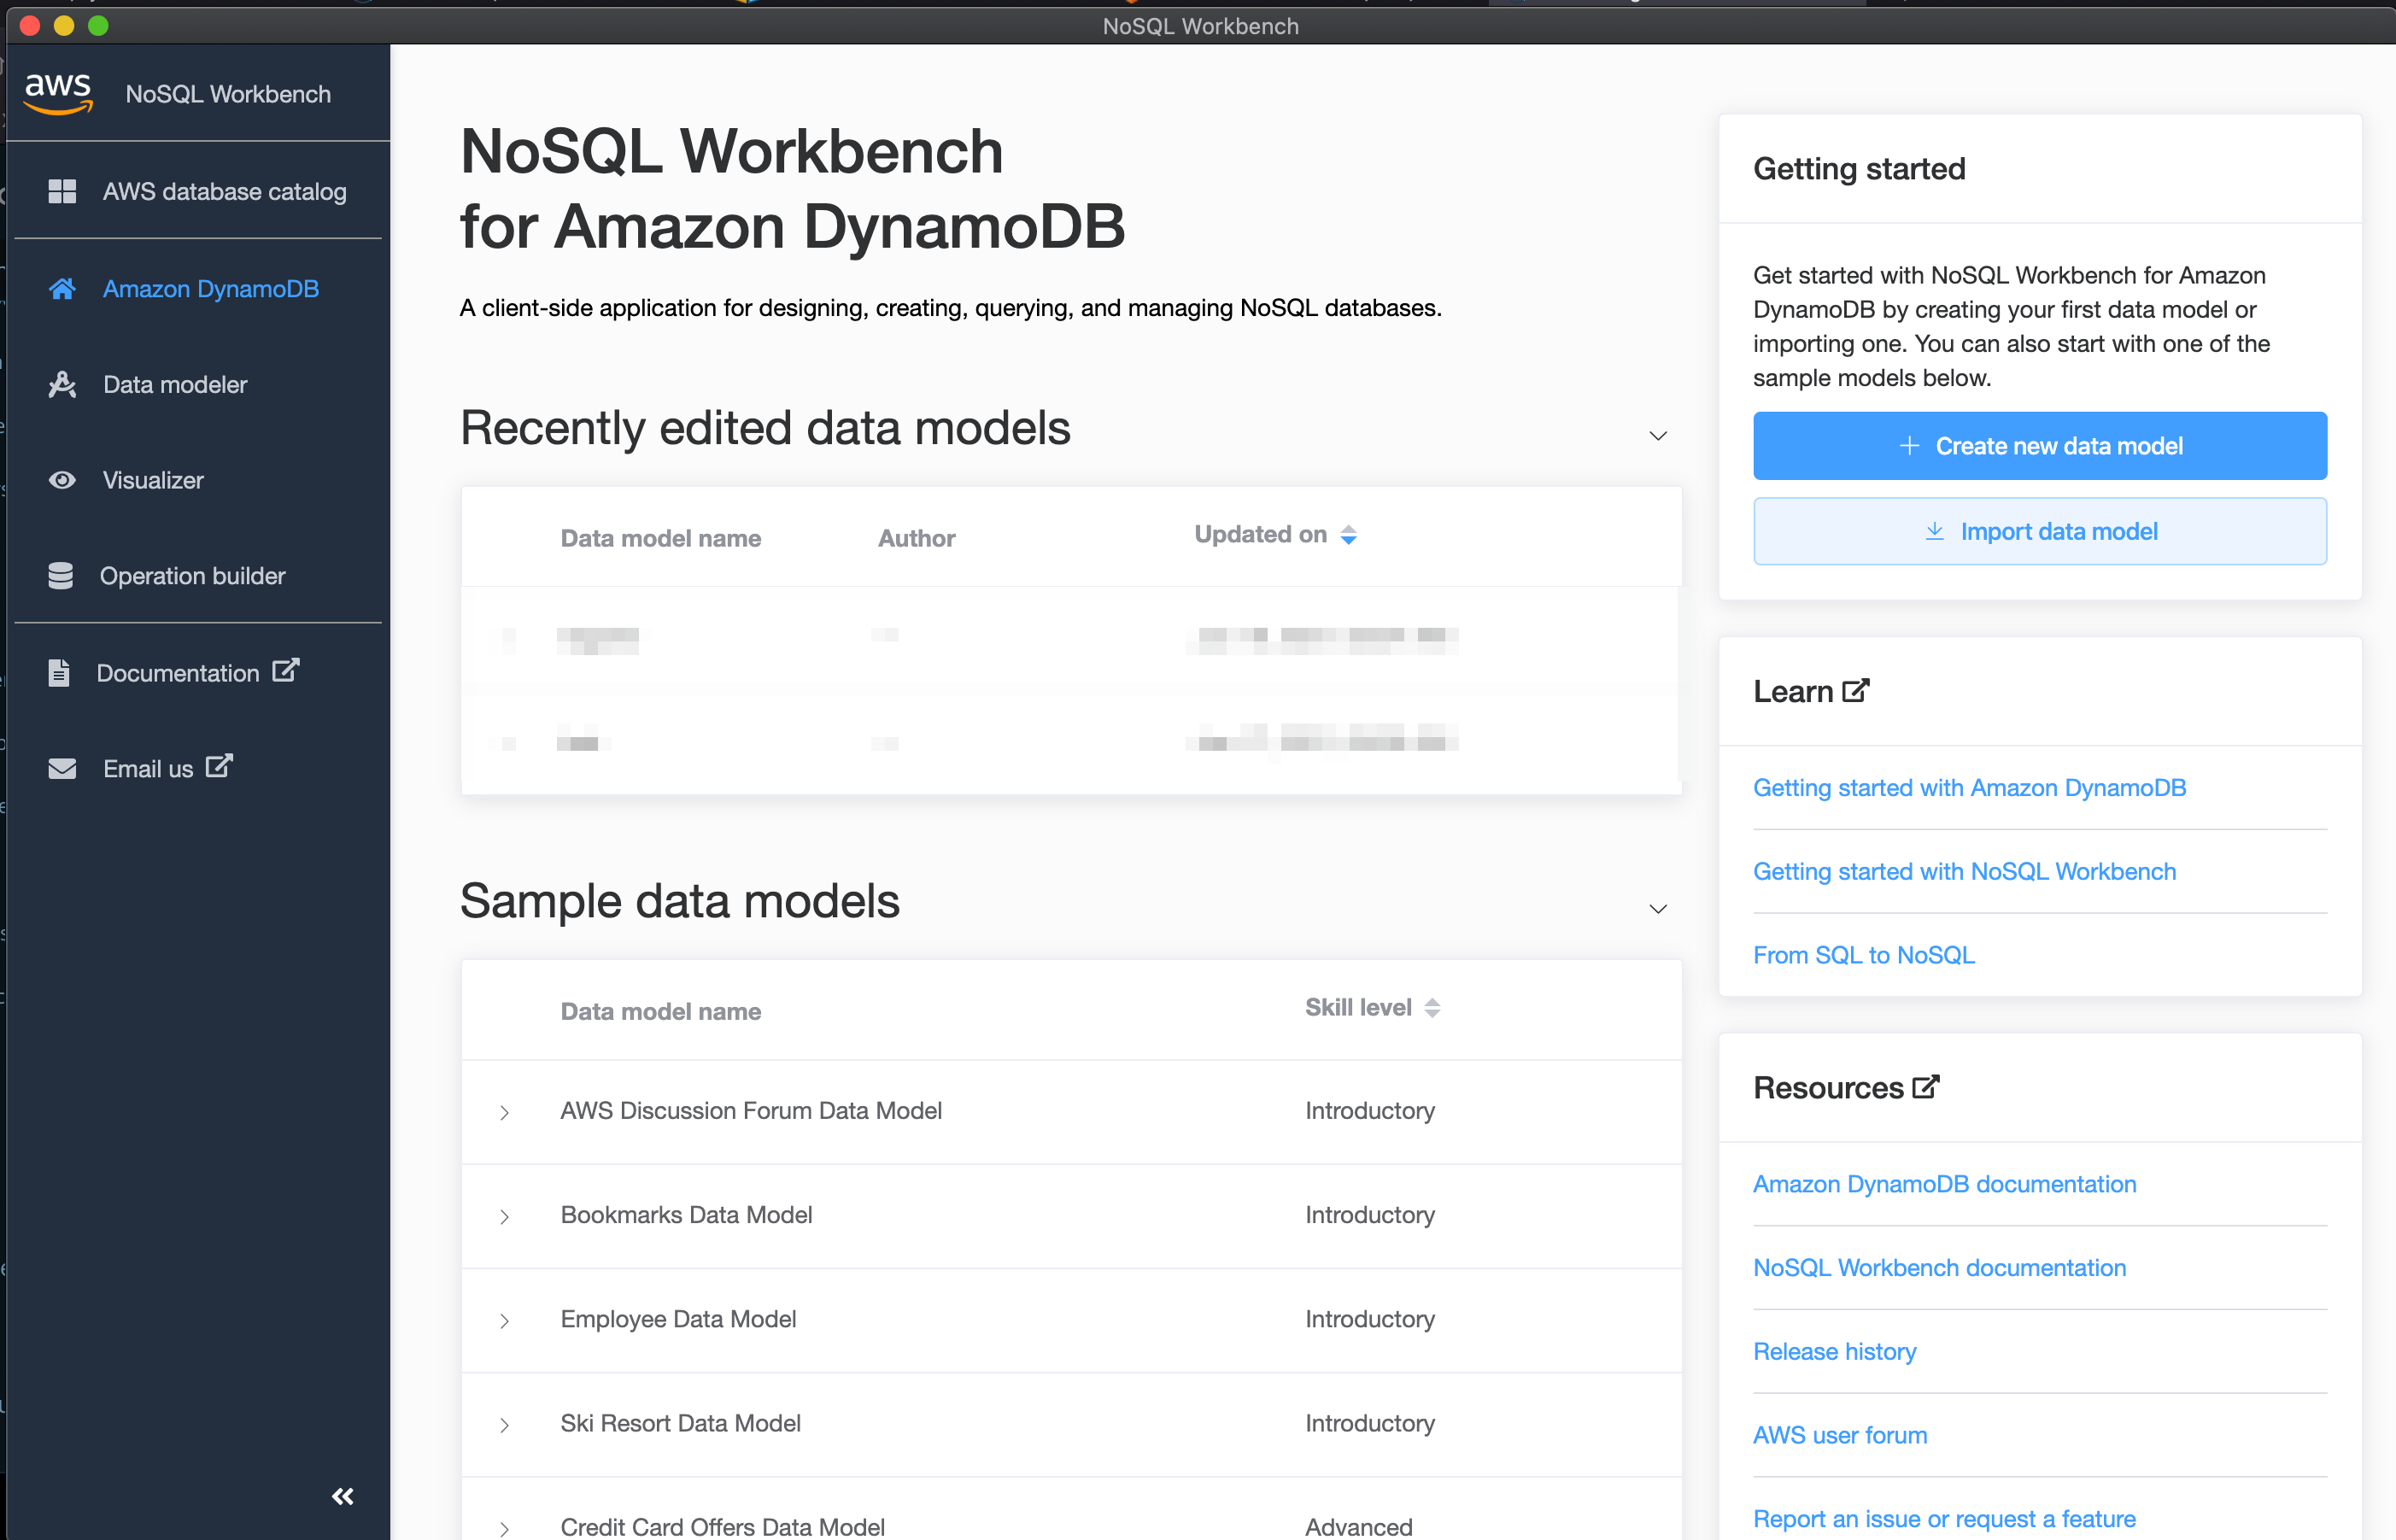This screenshot has height=1540, width=2396.
Task: Click the AWS database catalog grid icon
Action: 62,191
